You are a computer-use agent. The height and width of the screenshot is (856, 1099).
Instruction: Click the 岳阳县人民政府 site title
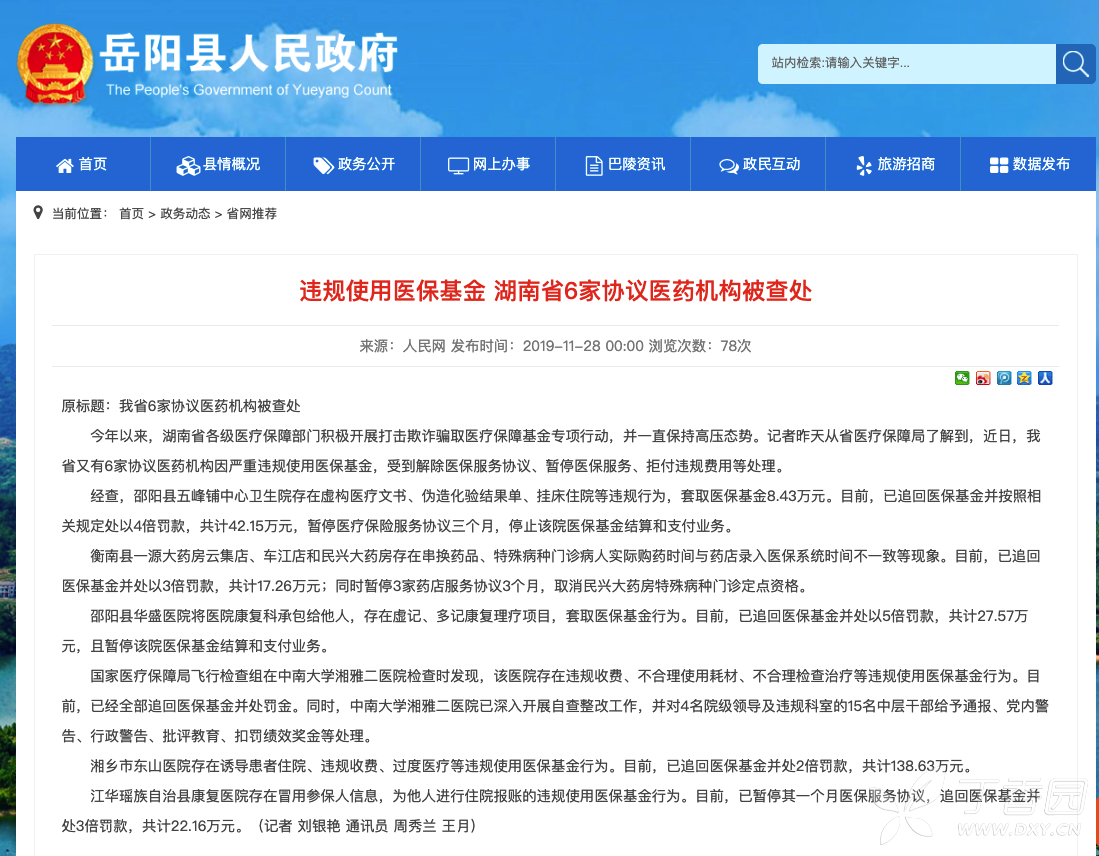coord(249,53)
